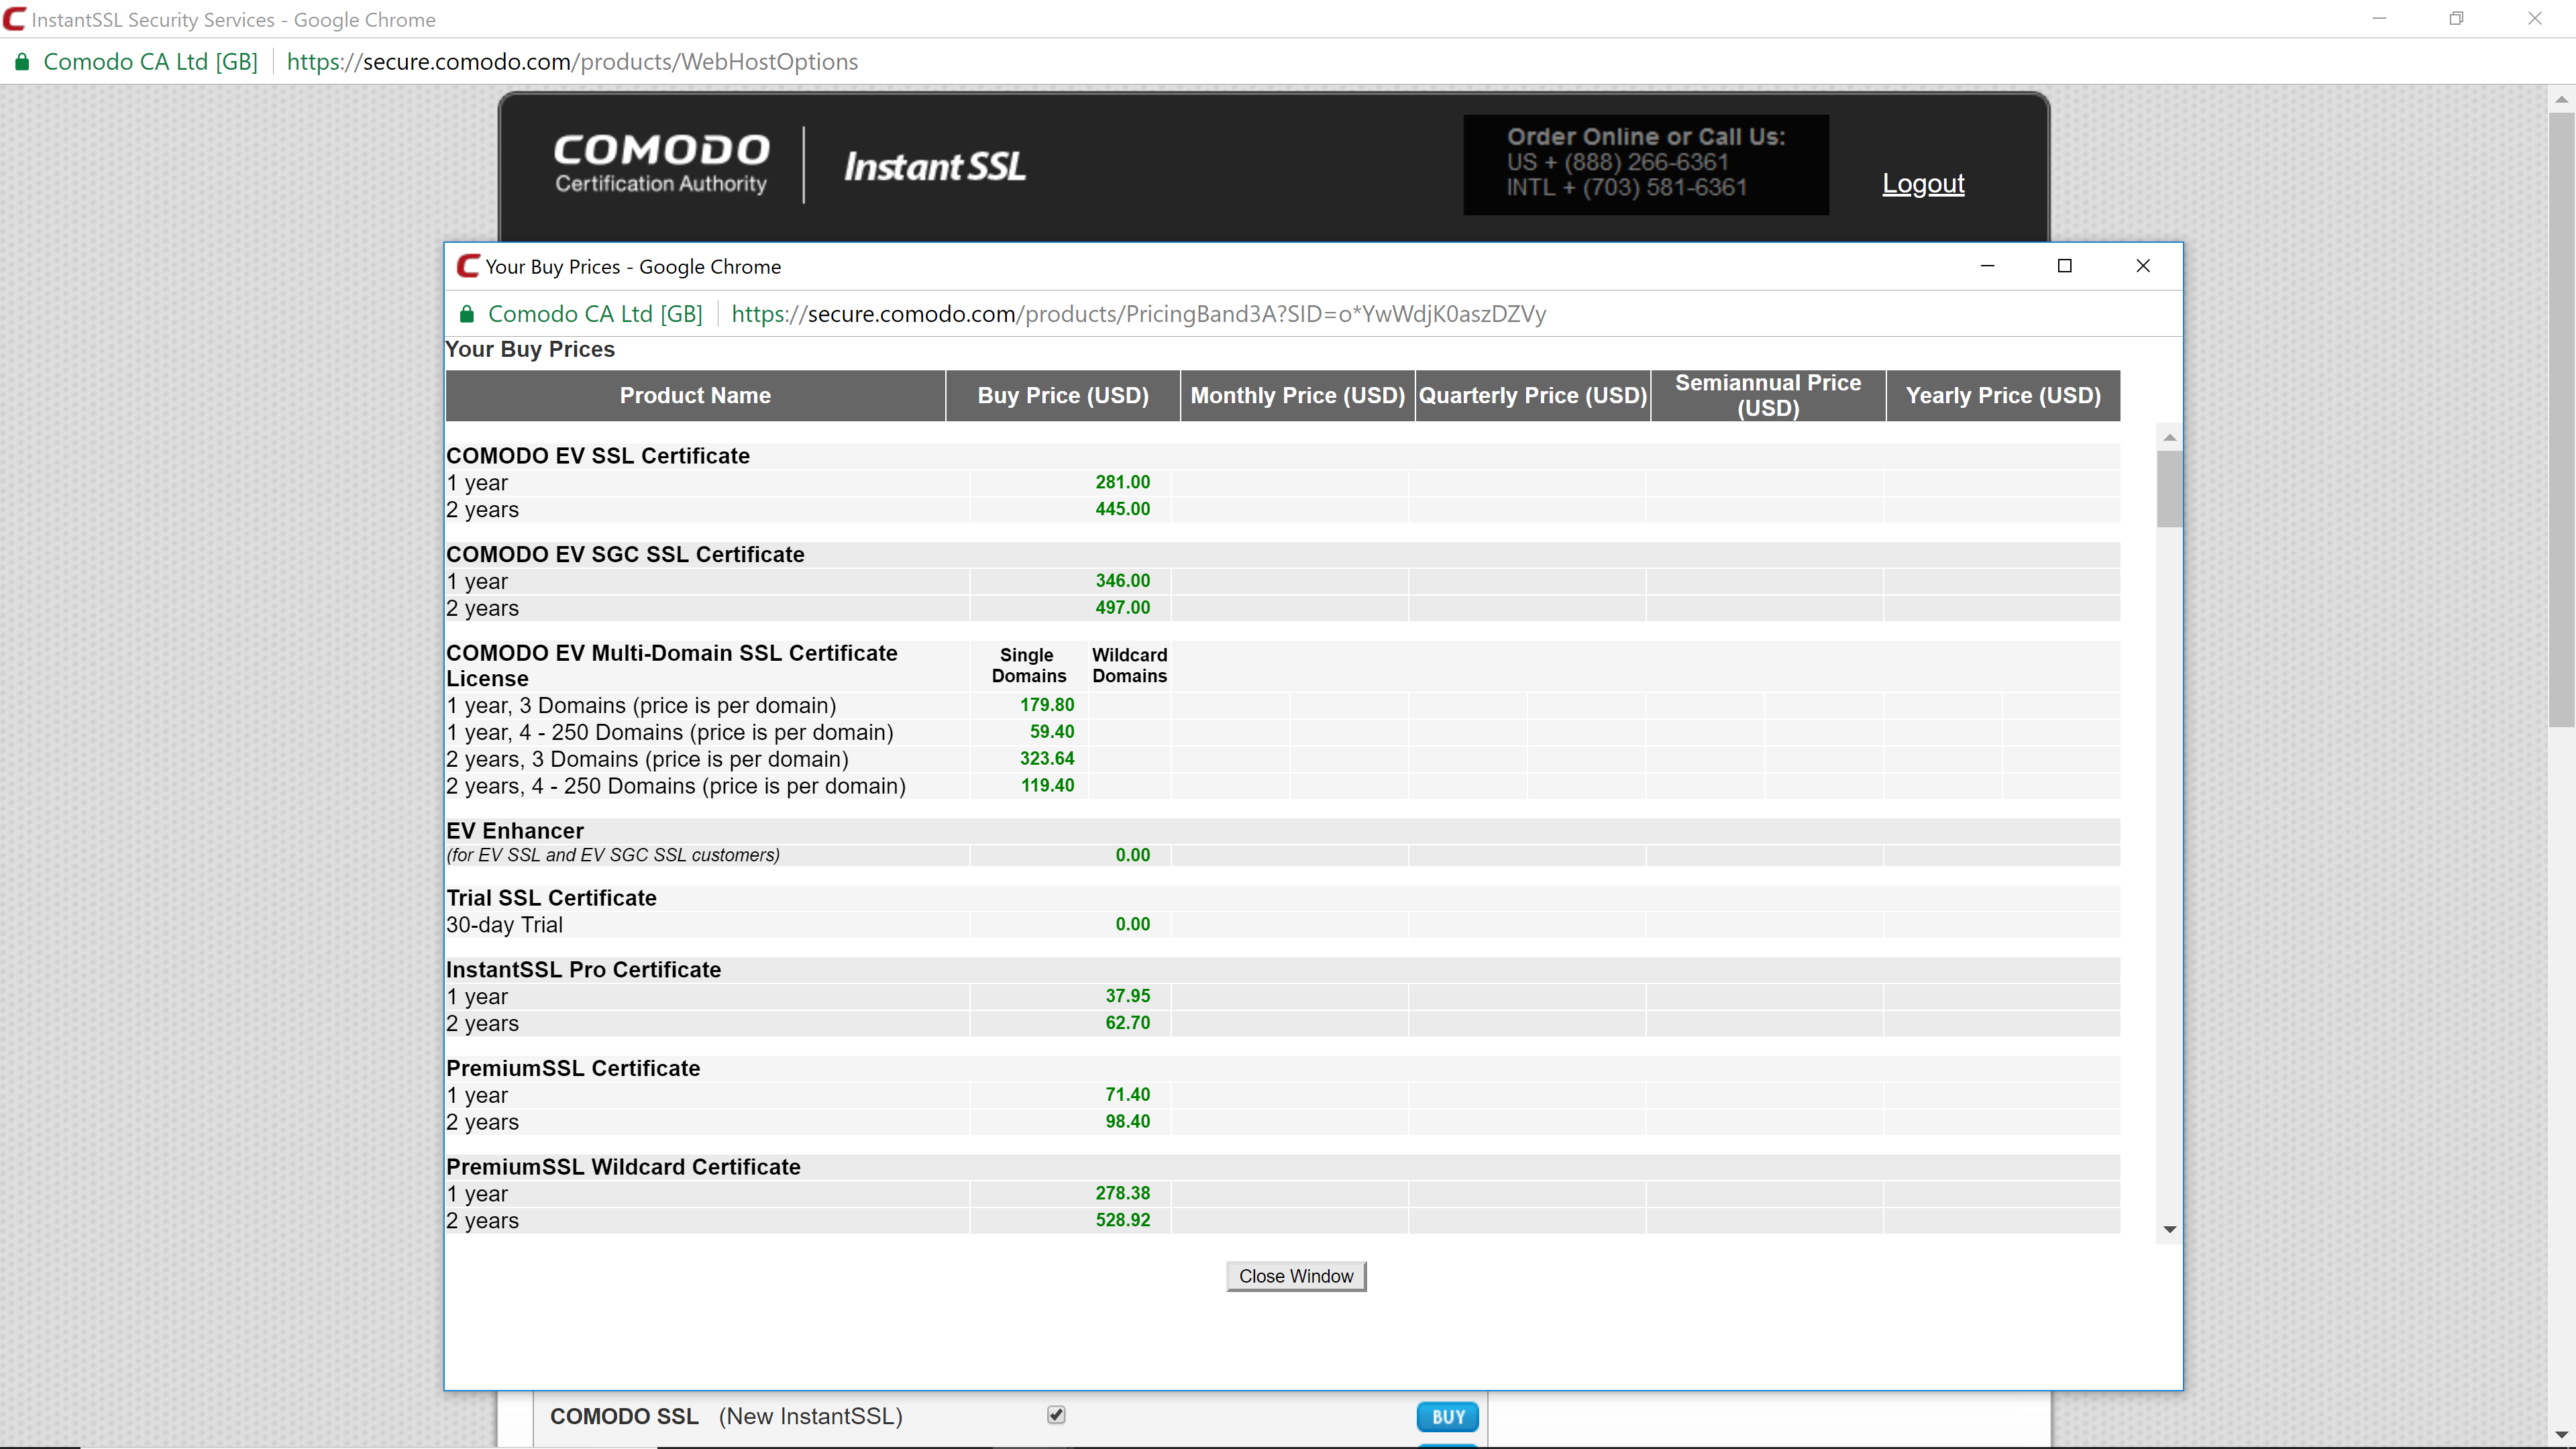Image resolution: width=2576 pixels, height=1449 pixels.
Task: Click the COMODO EV SGC SSL Certificate heading
Action: click(625, 555)
